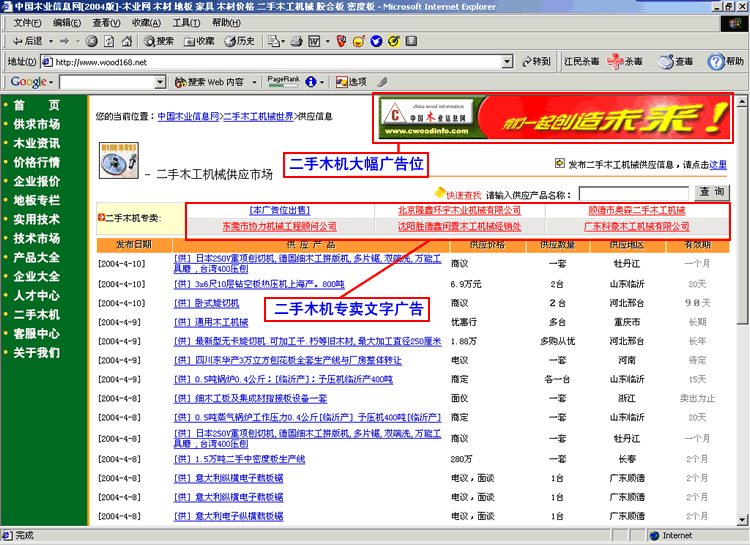750x545 pixels.
Task: Click the Refresh page toolbar icon
Action: [107, 41]
